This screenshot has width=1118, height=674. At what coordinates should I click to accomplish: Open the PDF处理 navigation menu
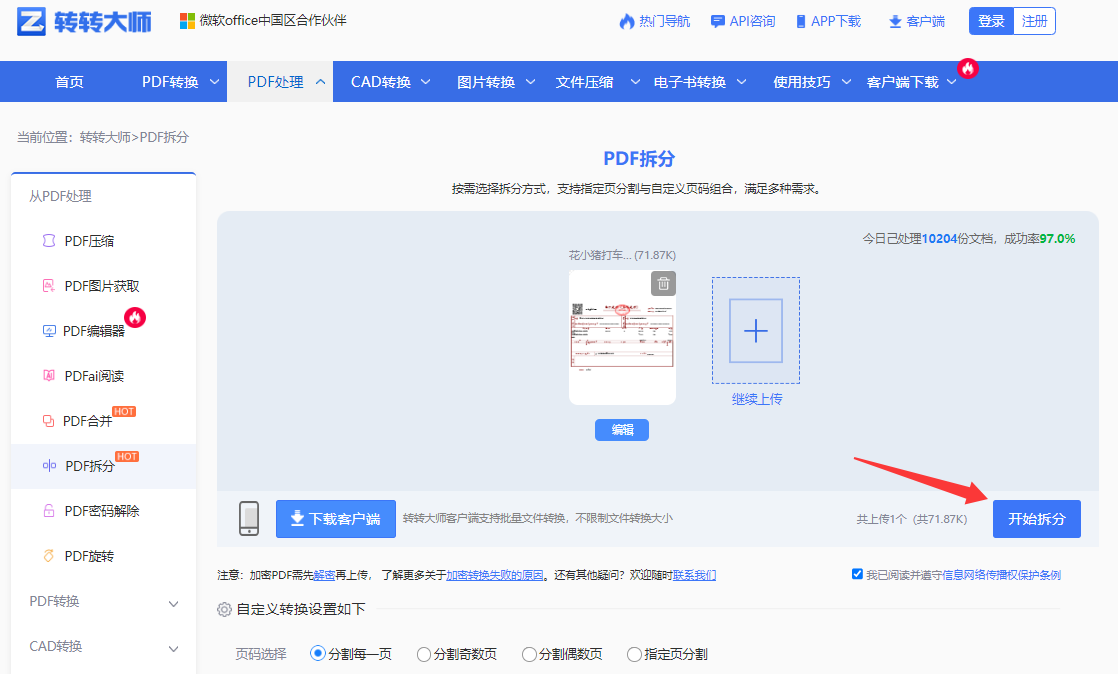(x=275, y=82)
